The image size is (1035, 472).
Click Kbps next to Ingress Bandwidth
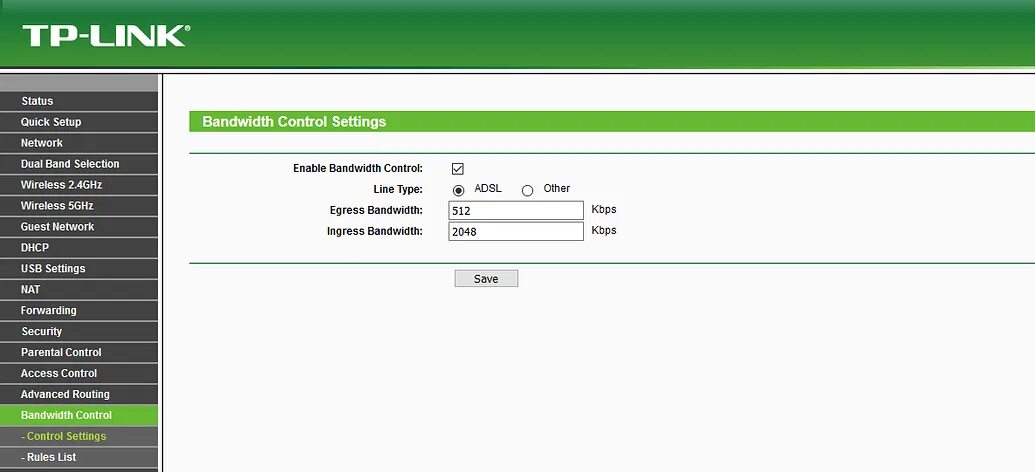[604, 231]
